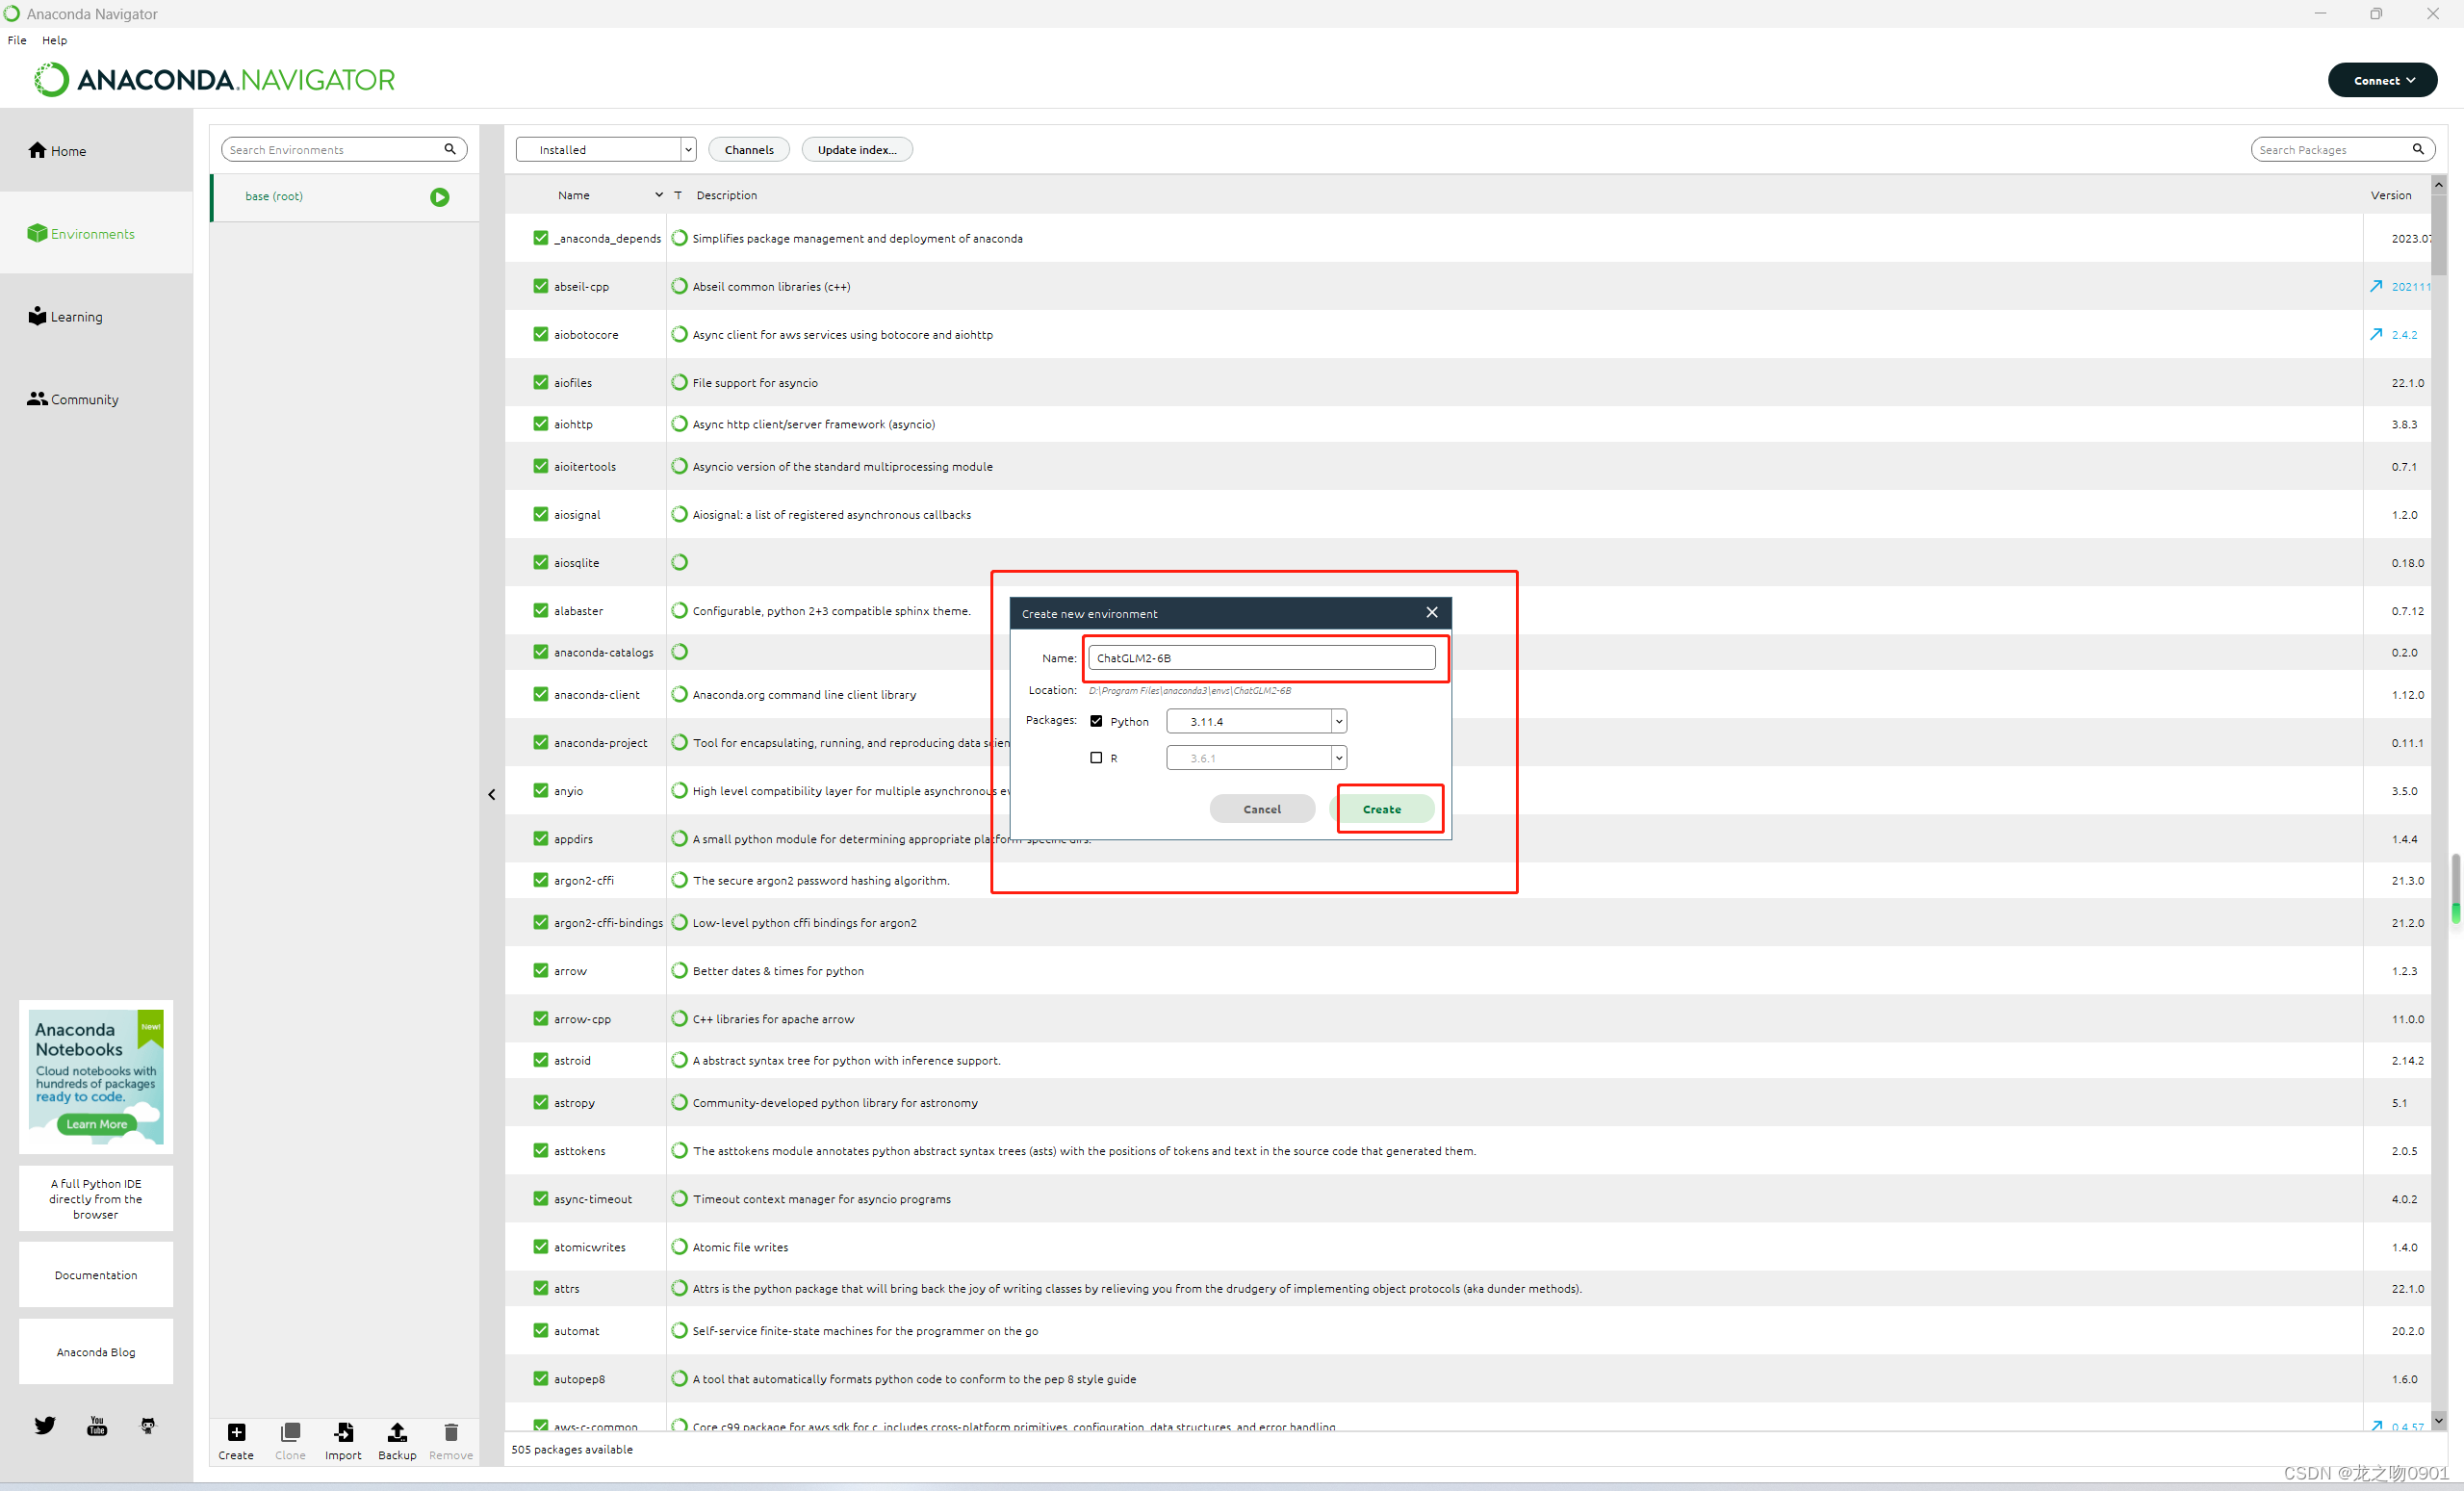Click the Backup environment icon
2464x1491 pixels.
[x=397, y=1432]
